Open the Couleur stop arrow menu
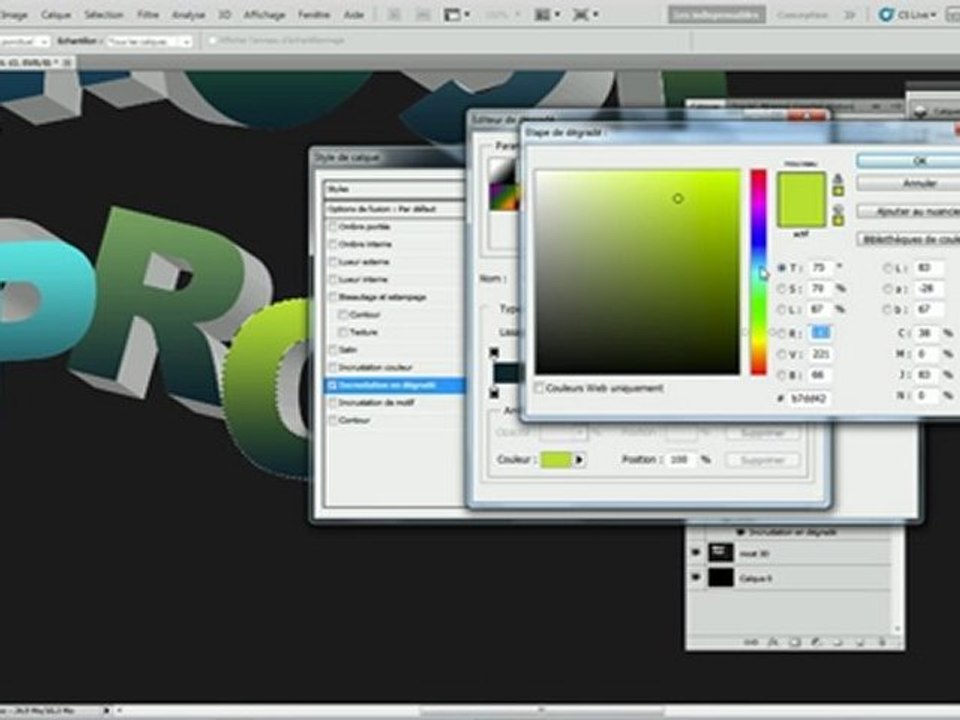Image resolution: width=960 pixels, height=720 pixels. coord(579,459)
